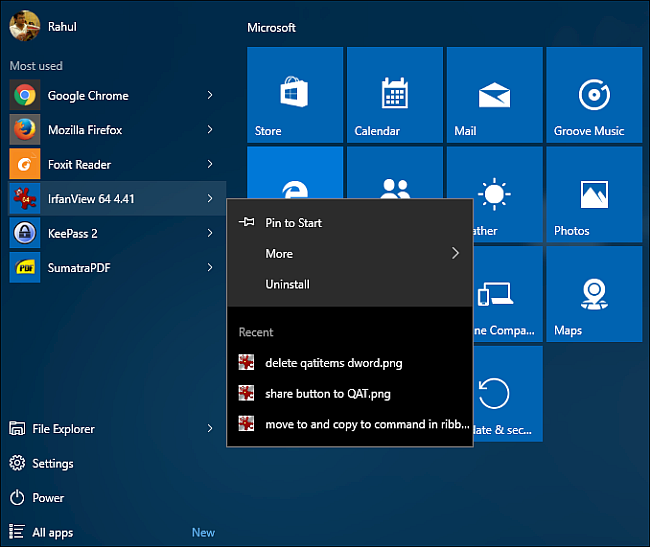
Task: Open recent file share button to QAT.png
Action: (327, 393)
